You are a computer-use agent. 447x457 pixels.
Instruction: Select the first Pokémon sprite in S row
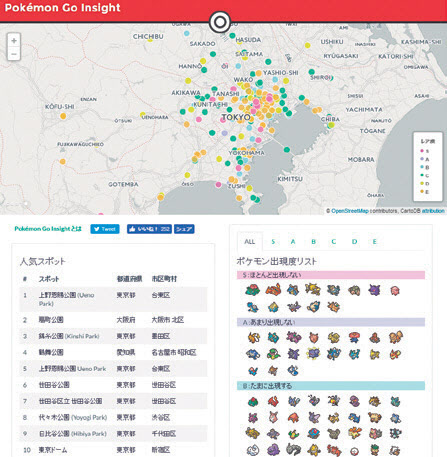coord(252,290)
